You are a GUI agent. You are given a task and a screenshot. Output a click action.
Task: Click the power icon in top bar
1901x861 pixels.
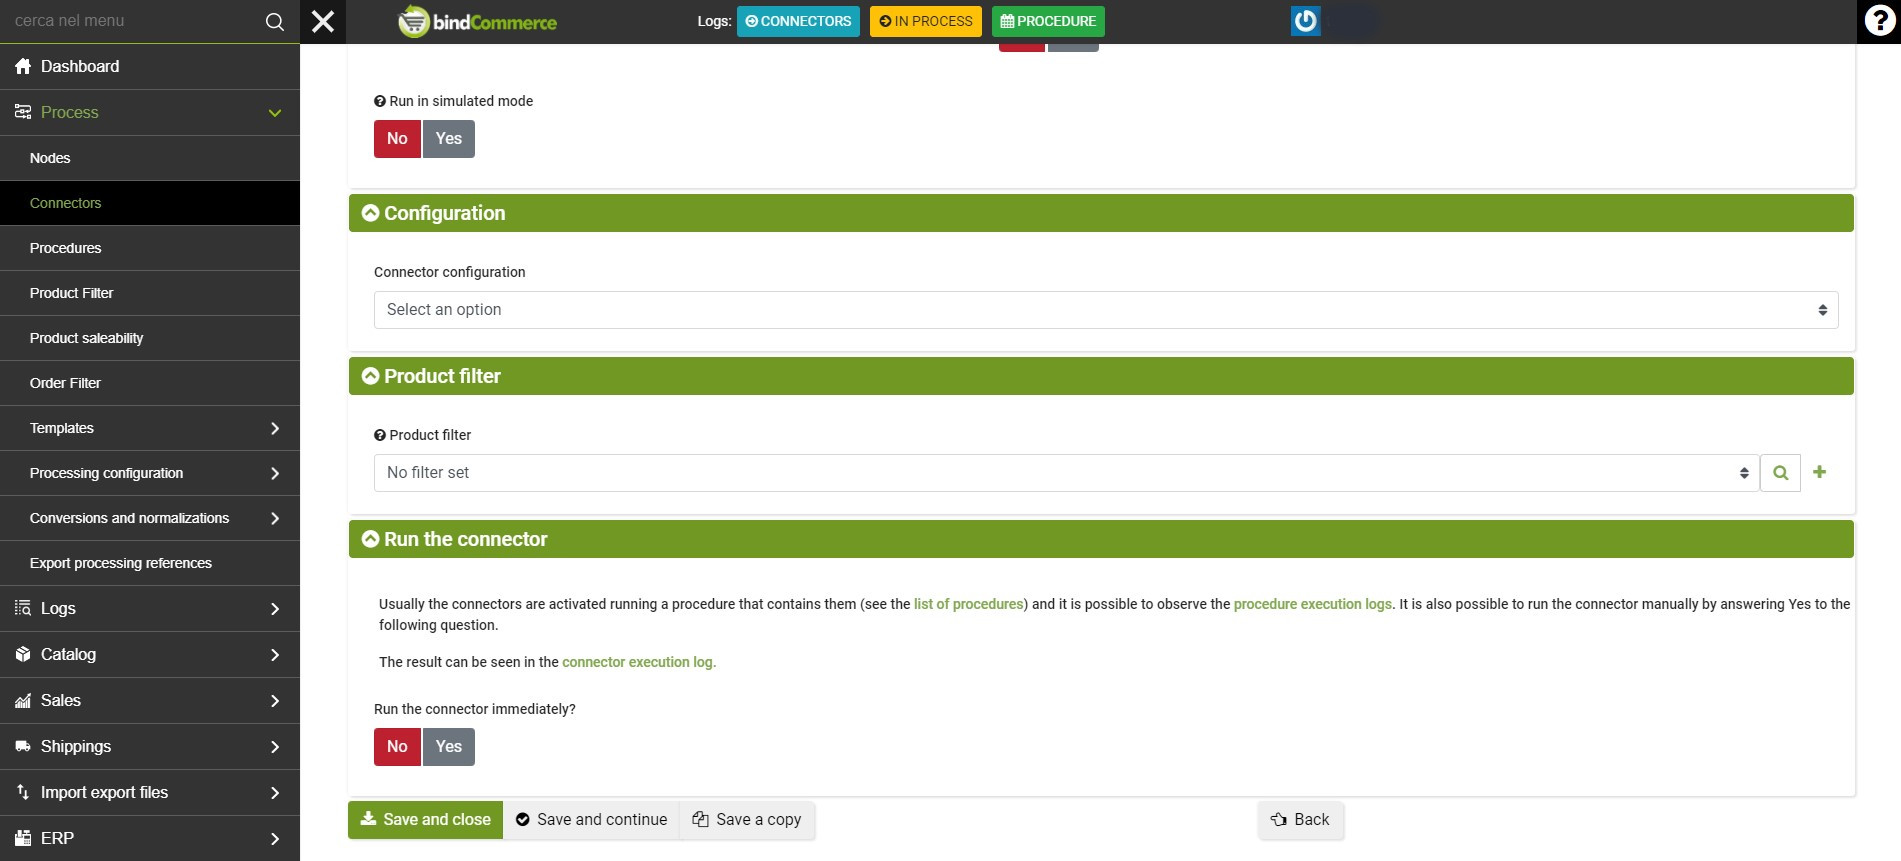(x=1306, y=21)
